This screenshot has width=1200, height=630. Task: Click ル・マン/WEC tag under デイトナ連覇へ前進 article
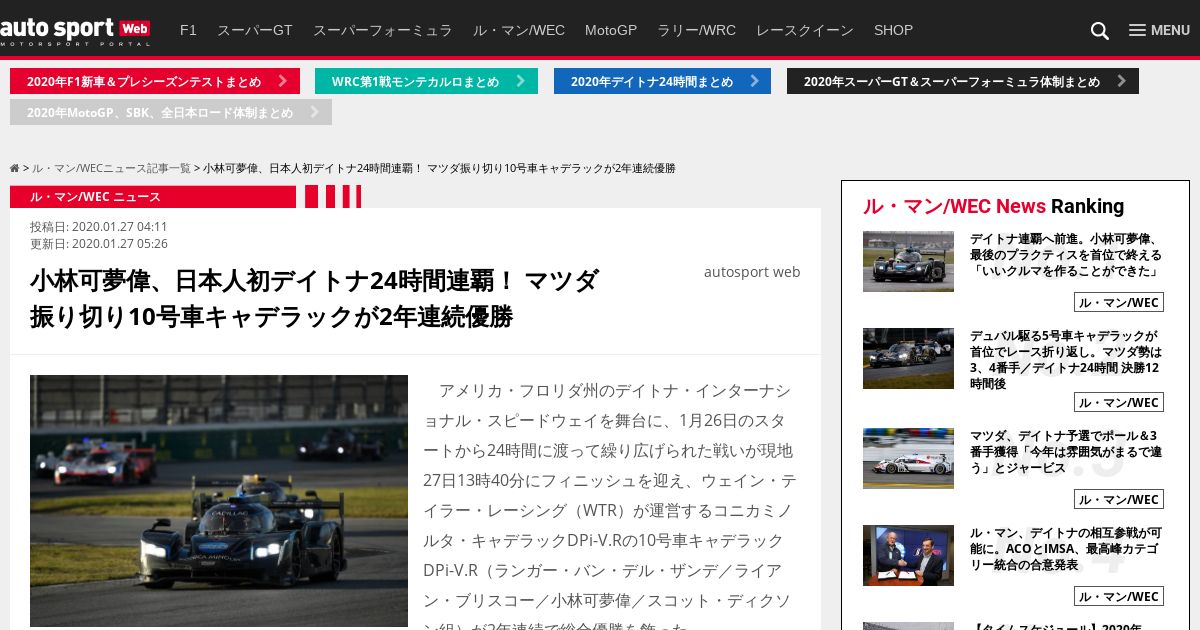tap(1119, 302)
